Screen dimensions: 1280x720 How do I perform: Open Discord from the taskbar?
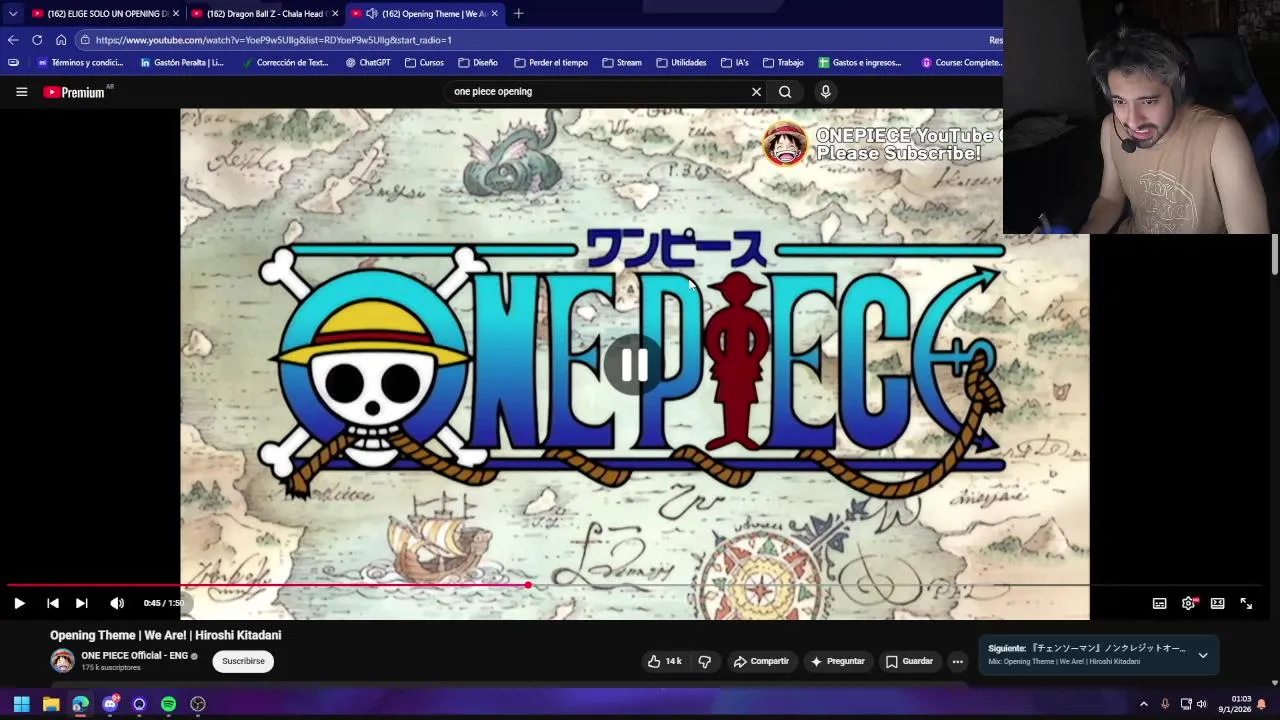[110, 704]
